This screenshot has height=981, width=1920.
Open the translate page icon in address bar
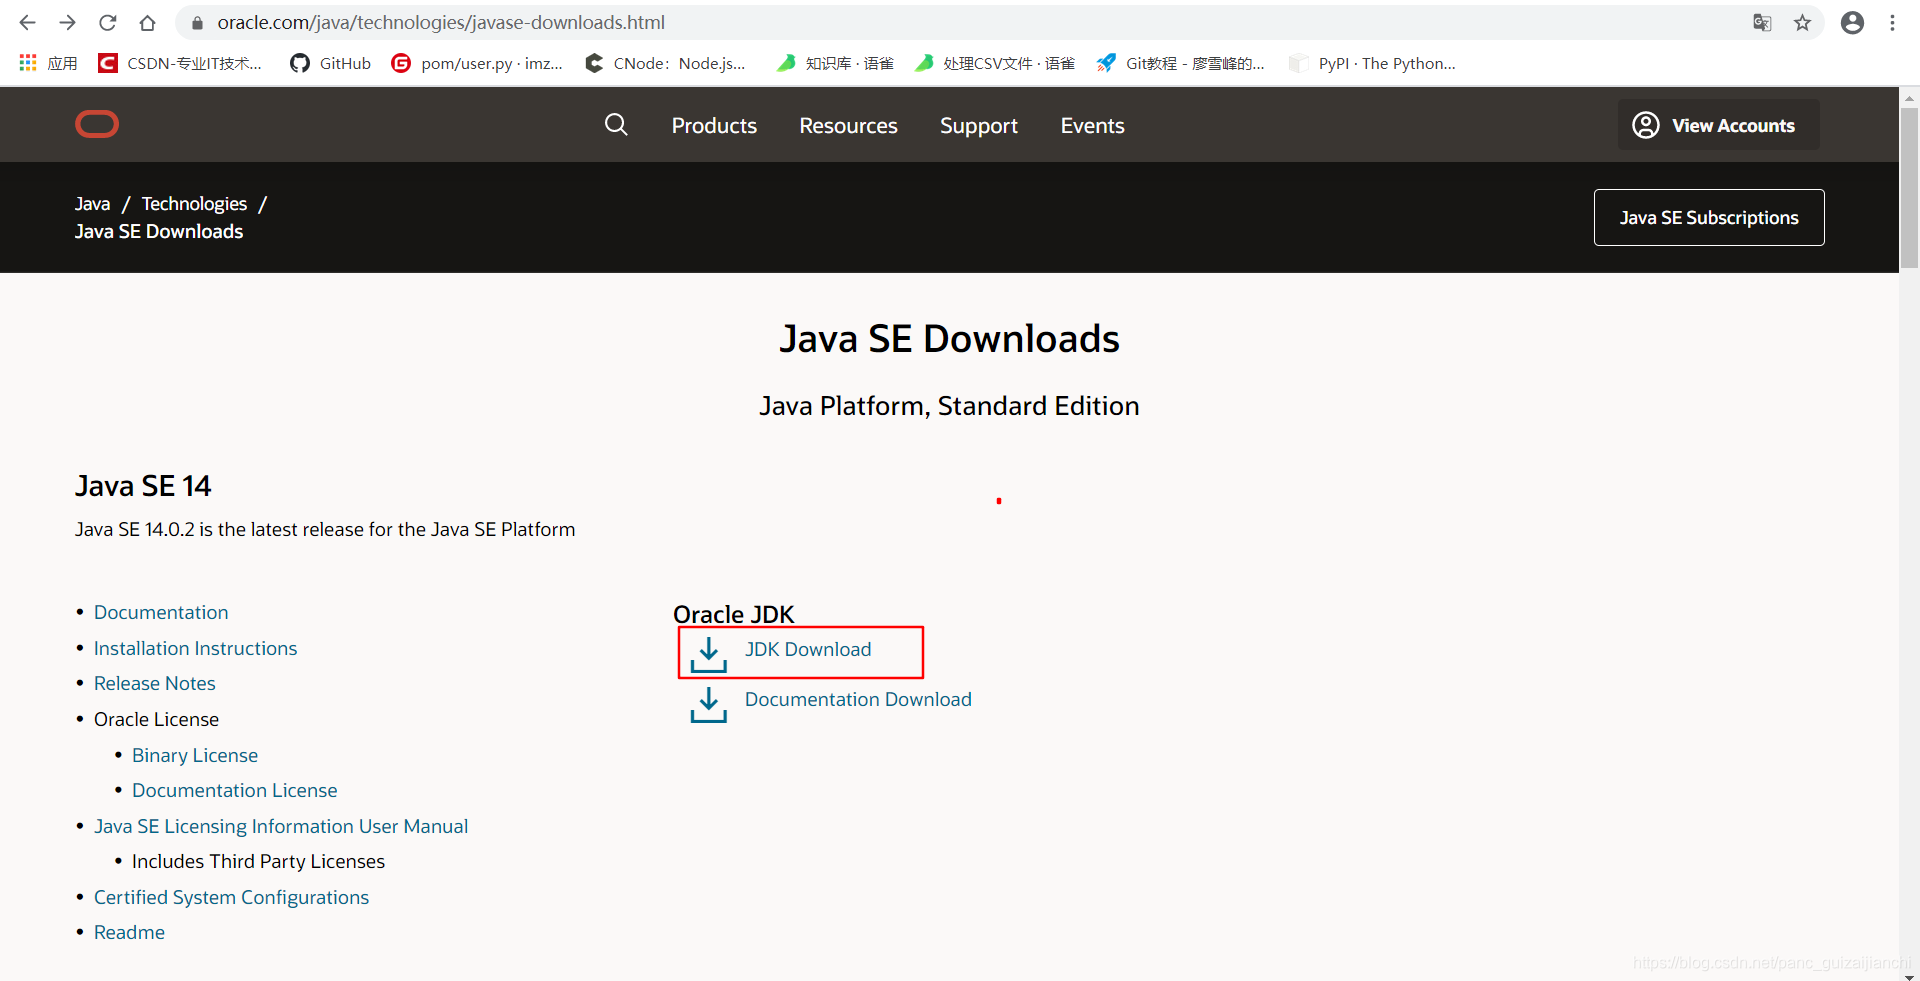pyautogui.click(x=1762, y=22)
